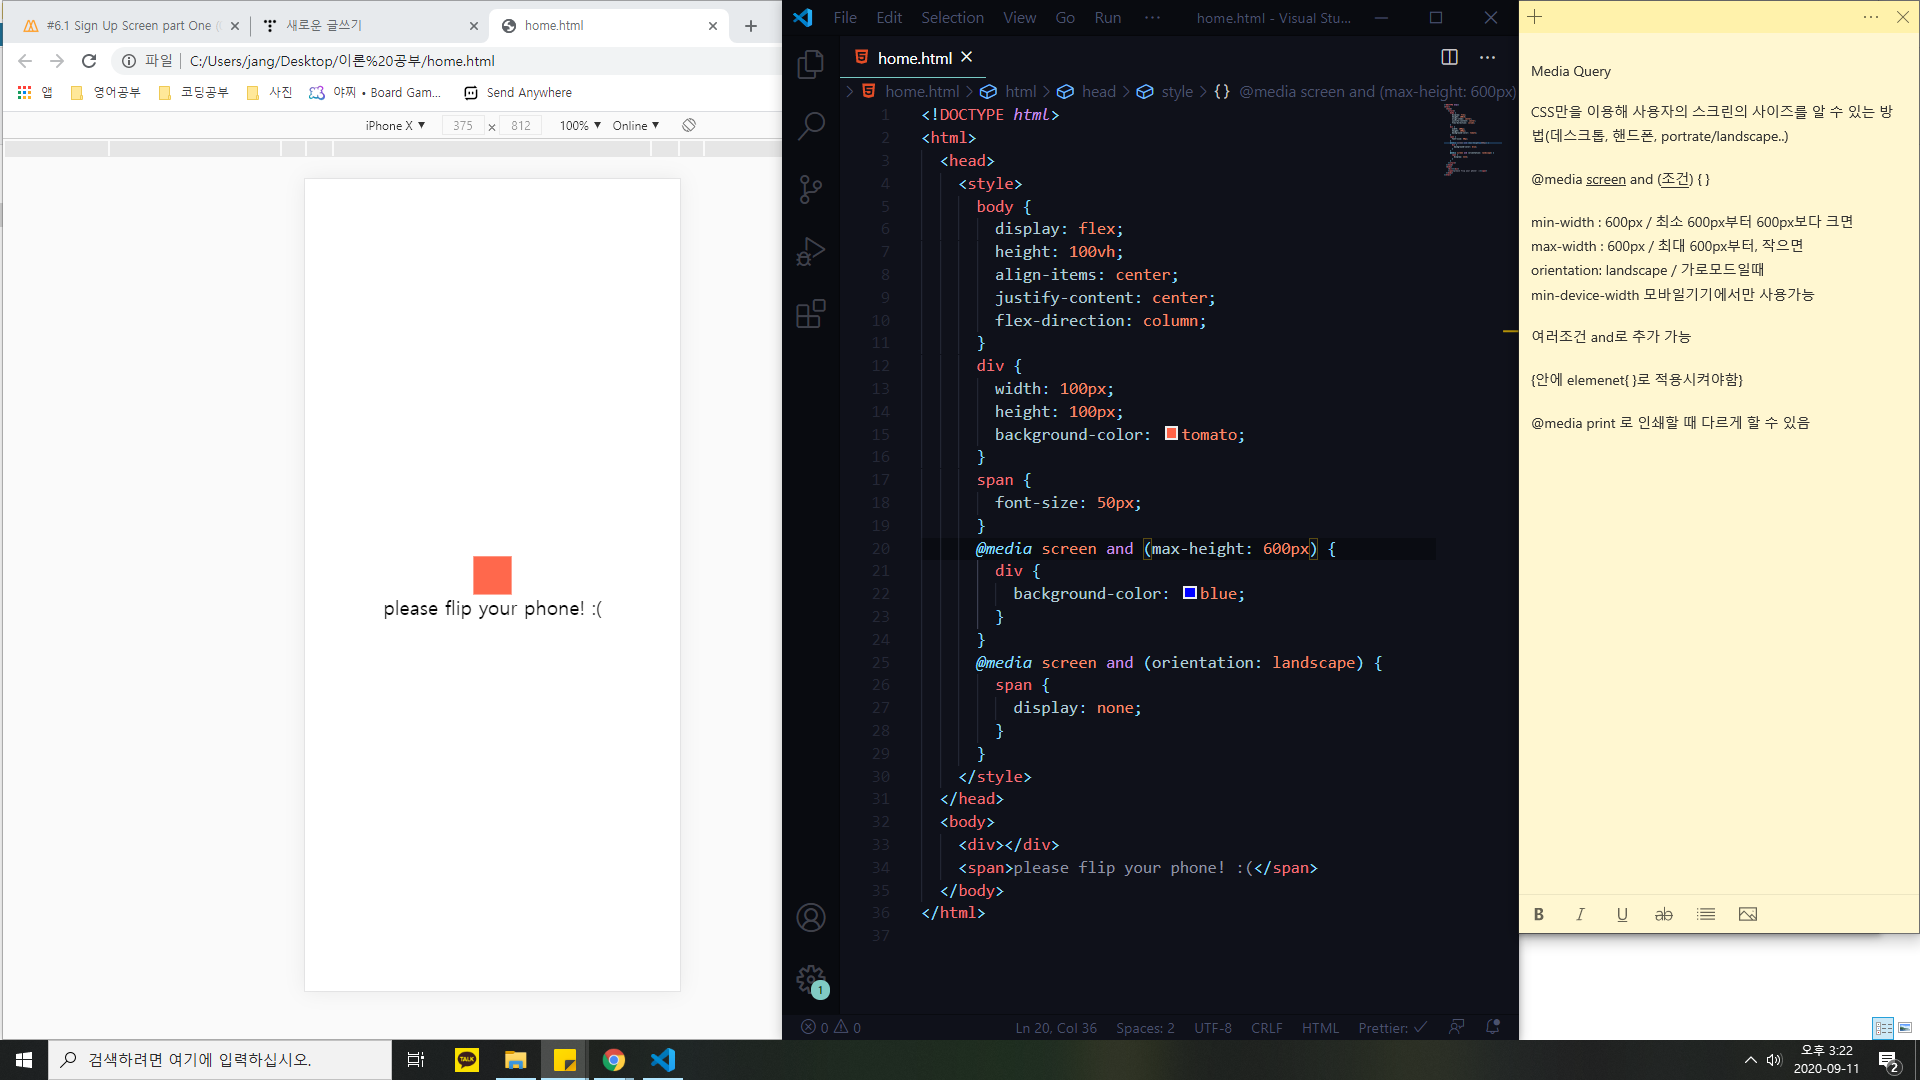Viewport: 1920px width, 1080px height.
Task: Open the Run and Debug view
Action: pyautogui.click(x=811, y=252)
